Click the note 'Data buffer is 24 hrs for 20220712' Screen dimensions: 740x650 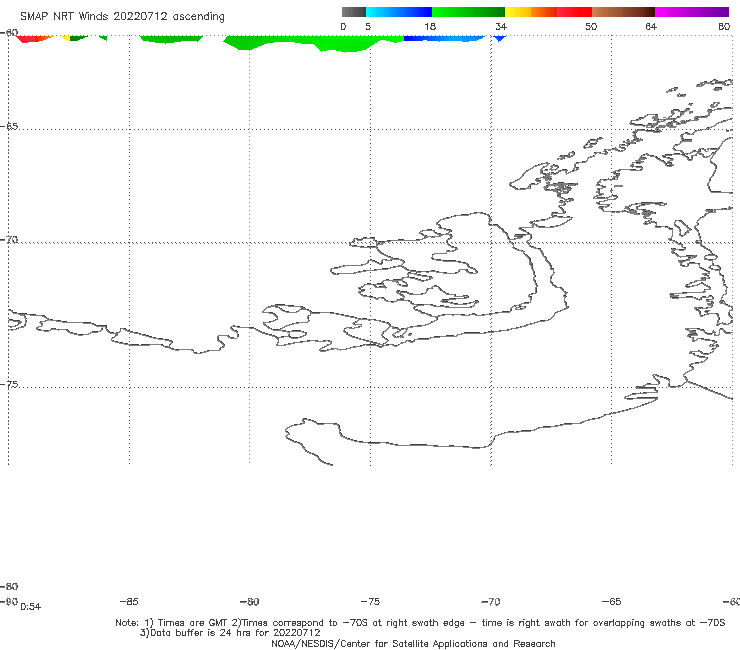click(230, 633)
